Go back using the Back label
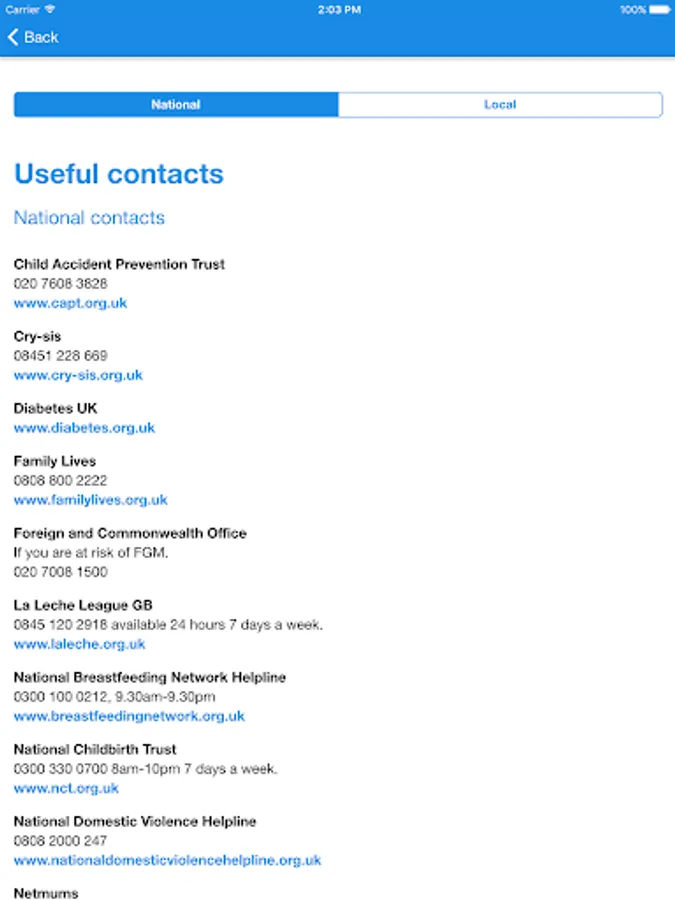 [41, 37]
